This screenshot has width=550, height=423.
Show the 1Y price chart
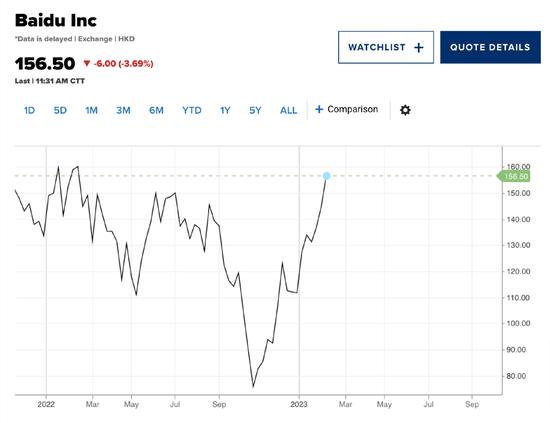point(225,110)
